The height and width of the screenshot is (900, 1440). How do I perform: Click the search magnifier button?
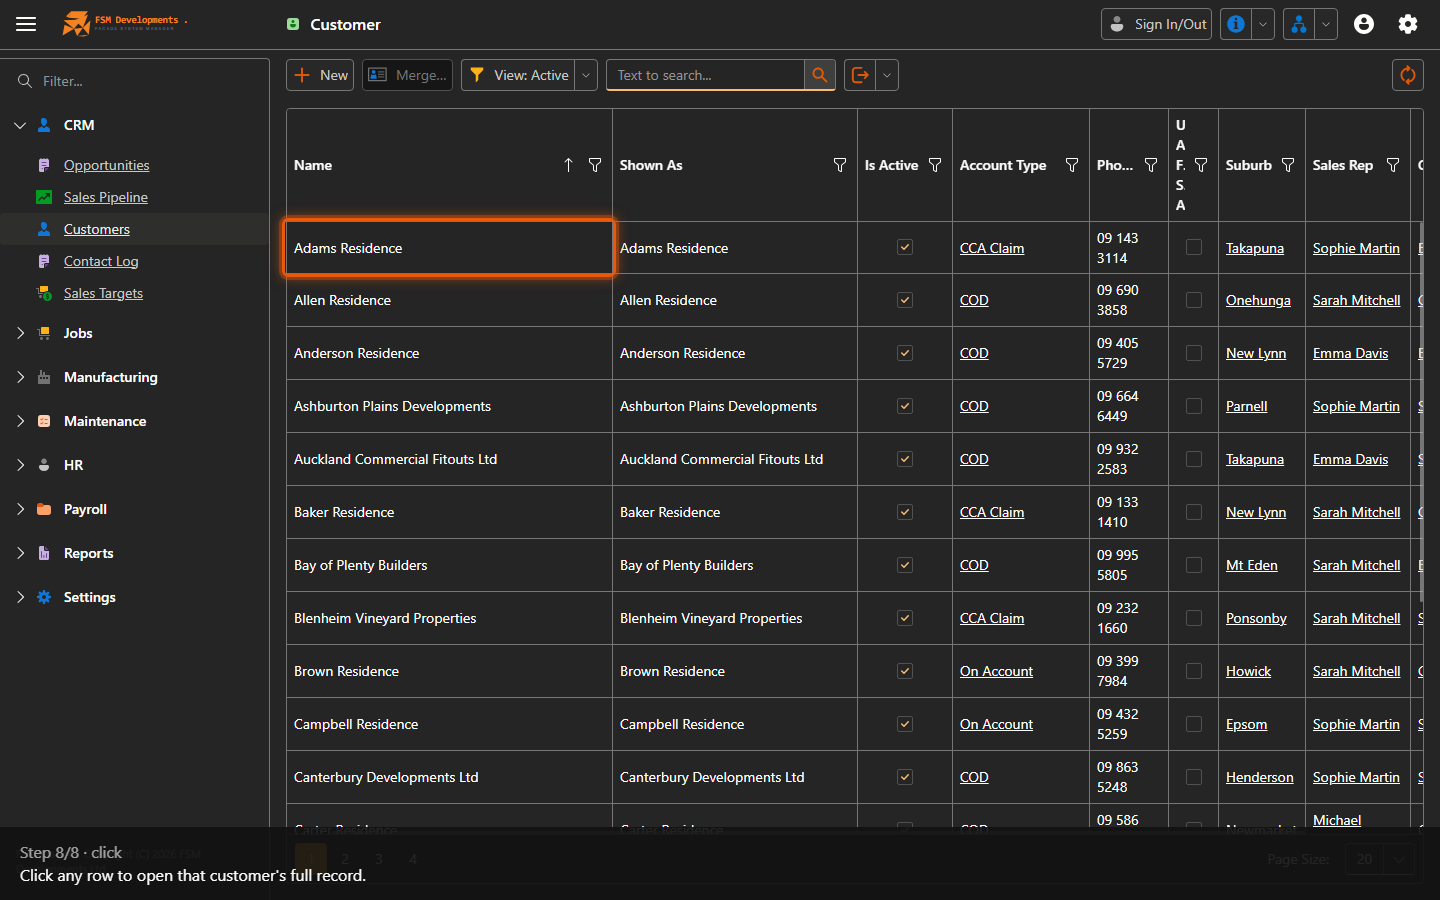pyautogui.click(x=820, y=75)
